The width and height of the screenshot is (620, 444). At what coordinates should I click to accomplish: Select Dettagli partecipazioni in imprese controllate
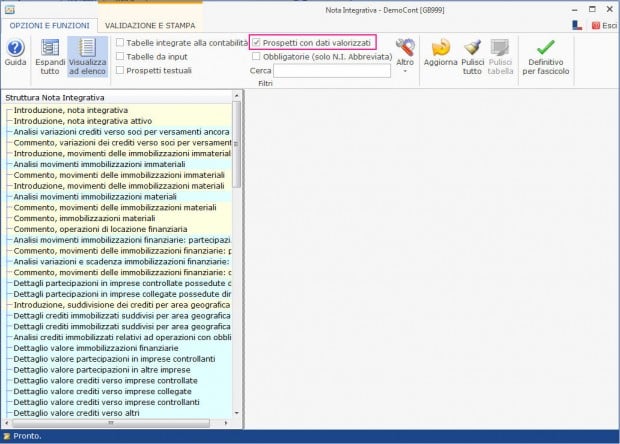pos(123,283)
